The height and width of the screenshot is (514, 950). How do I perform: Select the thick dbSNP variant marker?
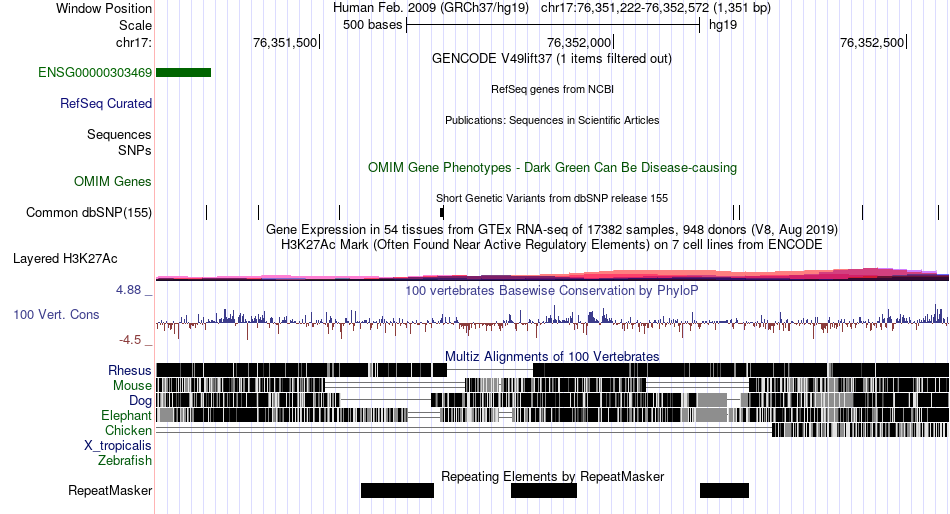tap(442, 212)
